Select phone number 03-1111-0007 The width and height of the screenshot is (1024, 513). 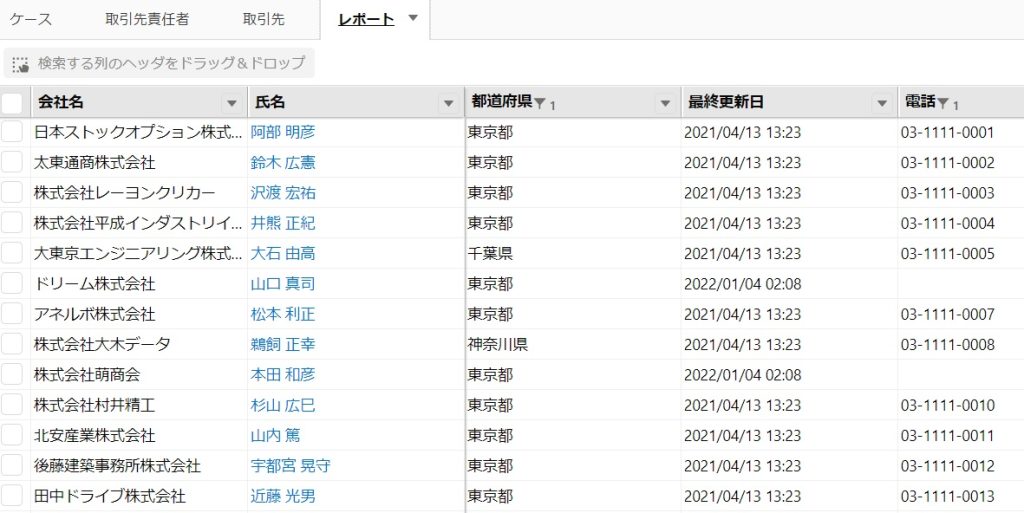coord(948,314)
